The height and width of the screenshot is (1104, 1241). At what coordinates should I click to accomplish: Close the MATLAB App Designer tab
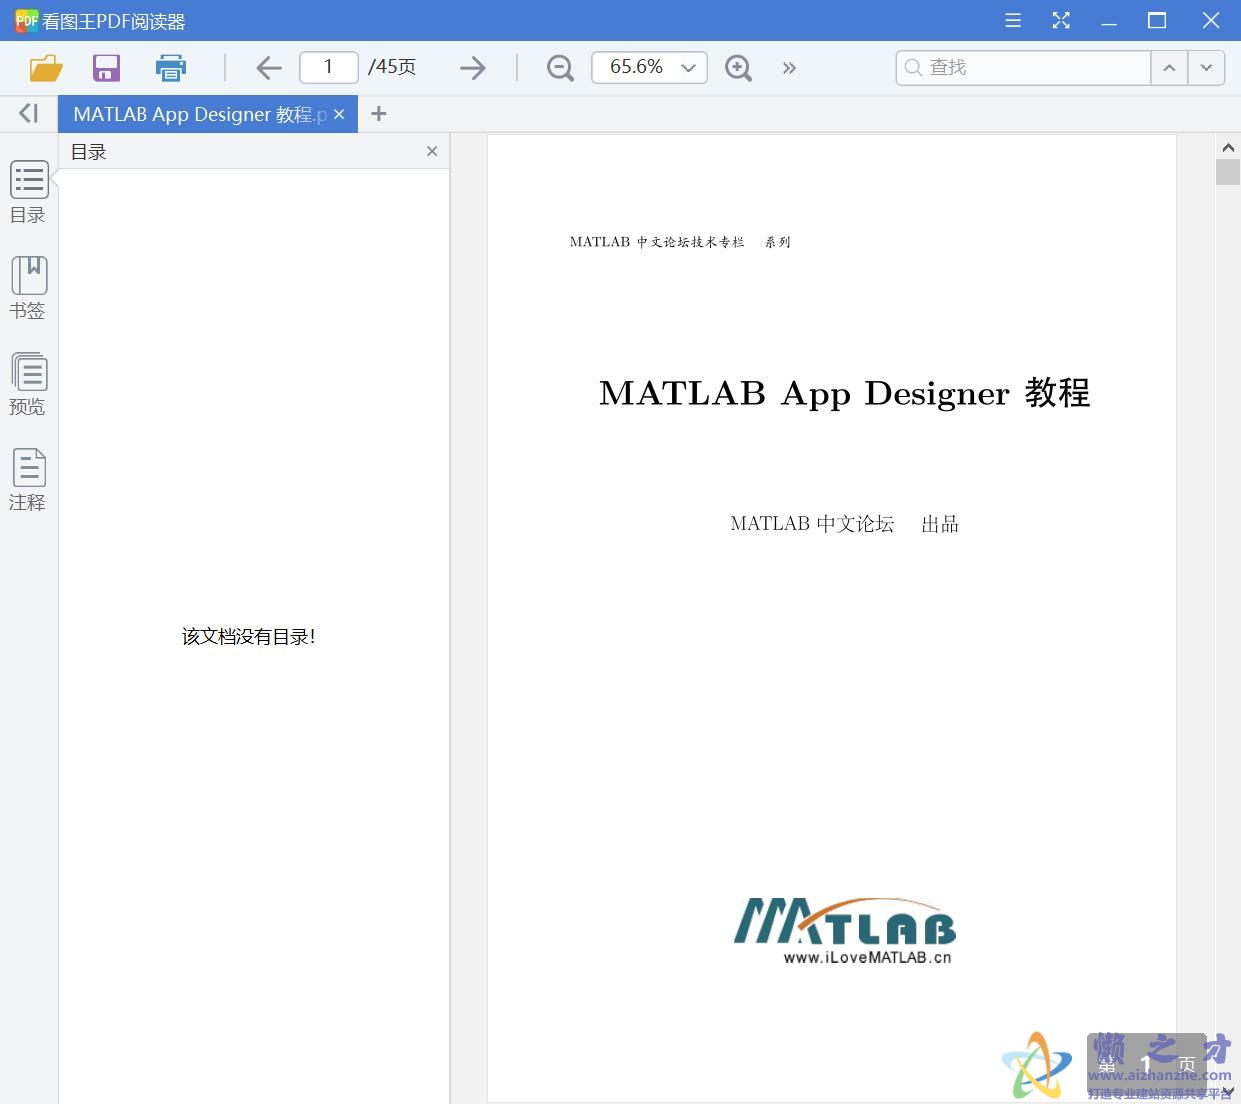(339, 114)
